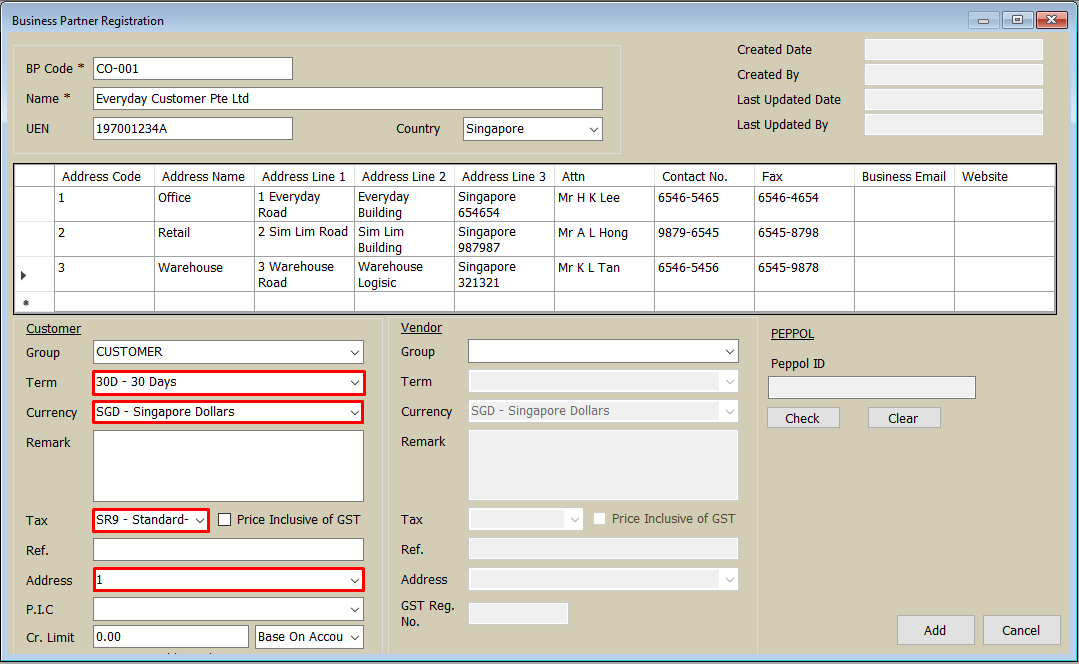Click the Address Line 3 column header
Viewport: 1079px width, 664px height.
pos(504,176)
